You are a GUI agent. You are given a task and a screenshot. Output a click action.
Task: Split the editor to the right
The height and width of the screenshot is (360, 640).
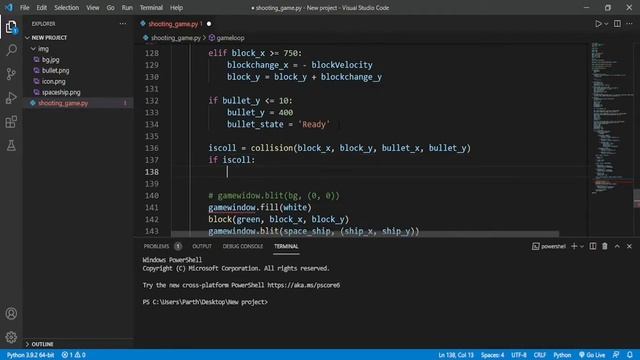click(x=617, y=24)
